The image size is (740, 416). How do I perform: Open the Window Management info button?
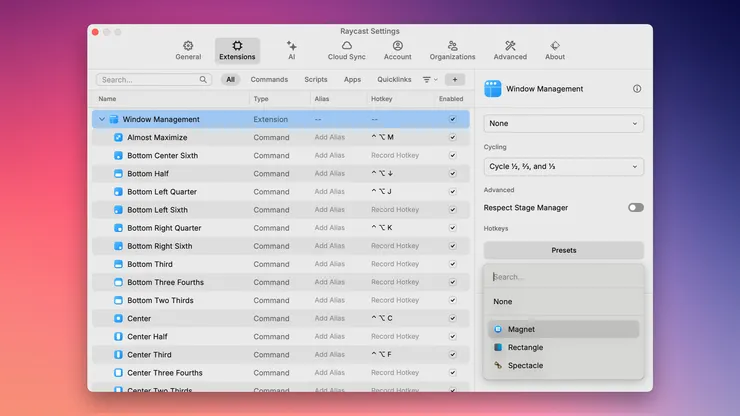pos(637,89)
